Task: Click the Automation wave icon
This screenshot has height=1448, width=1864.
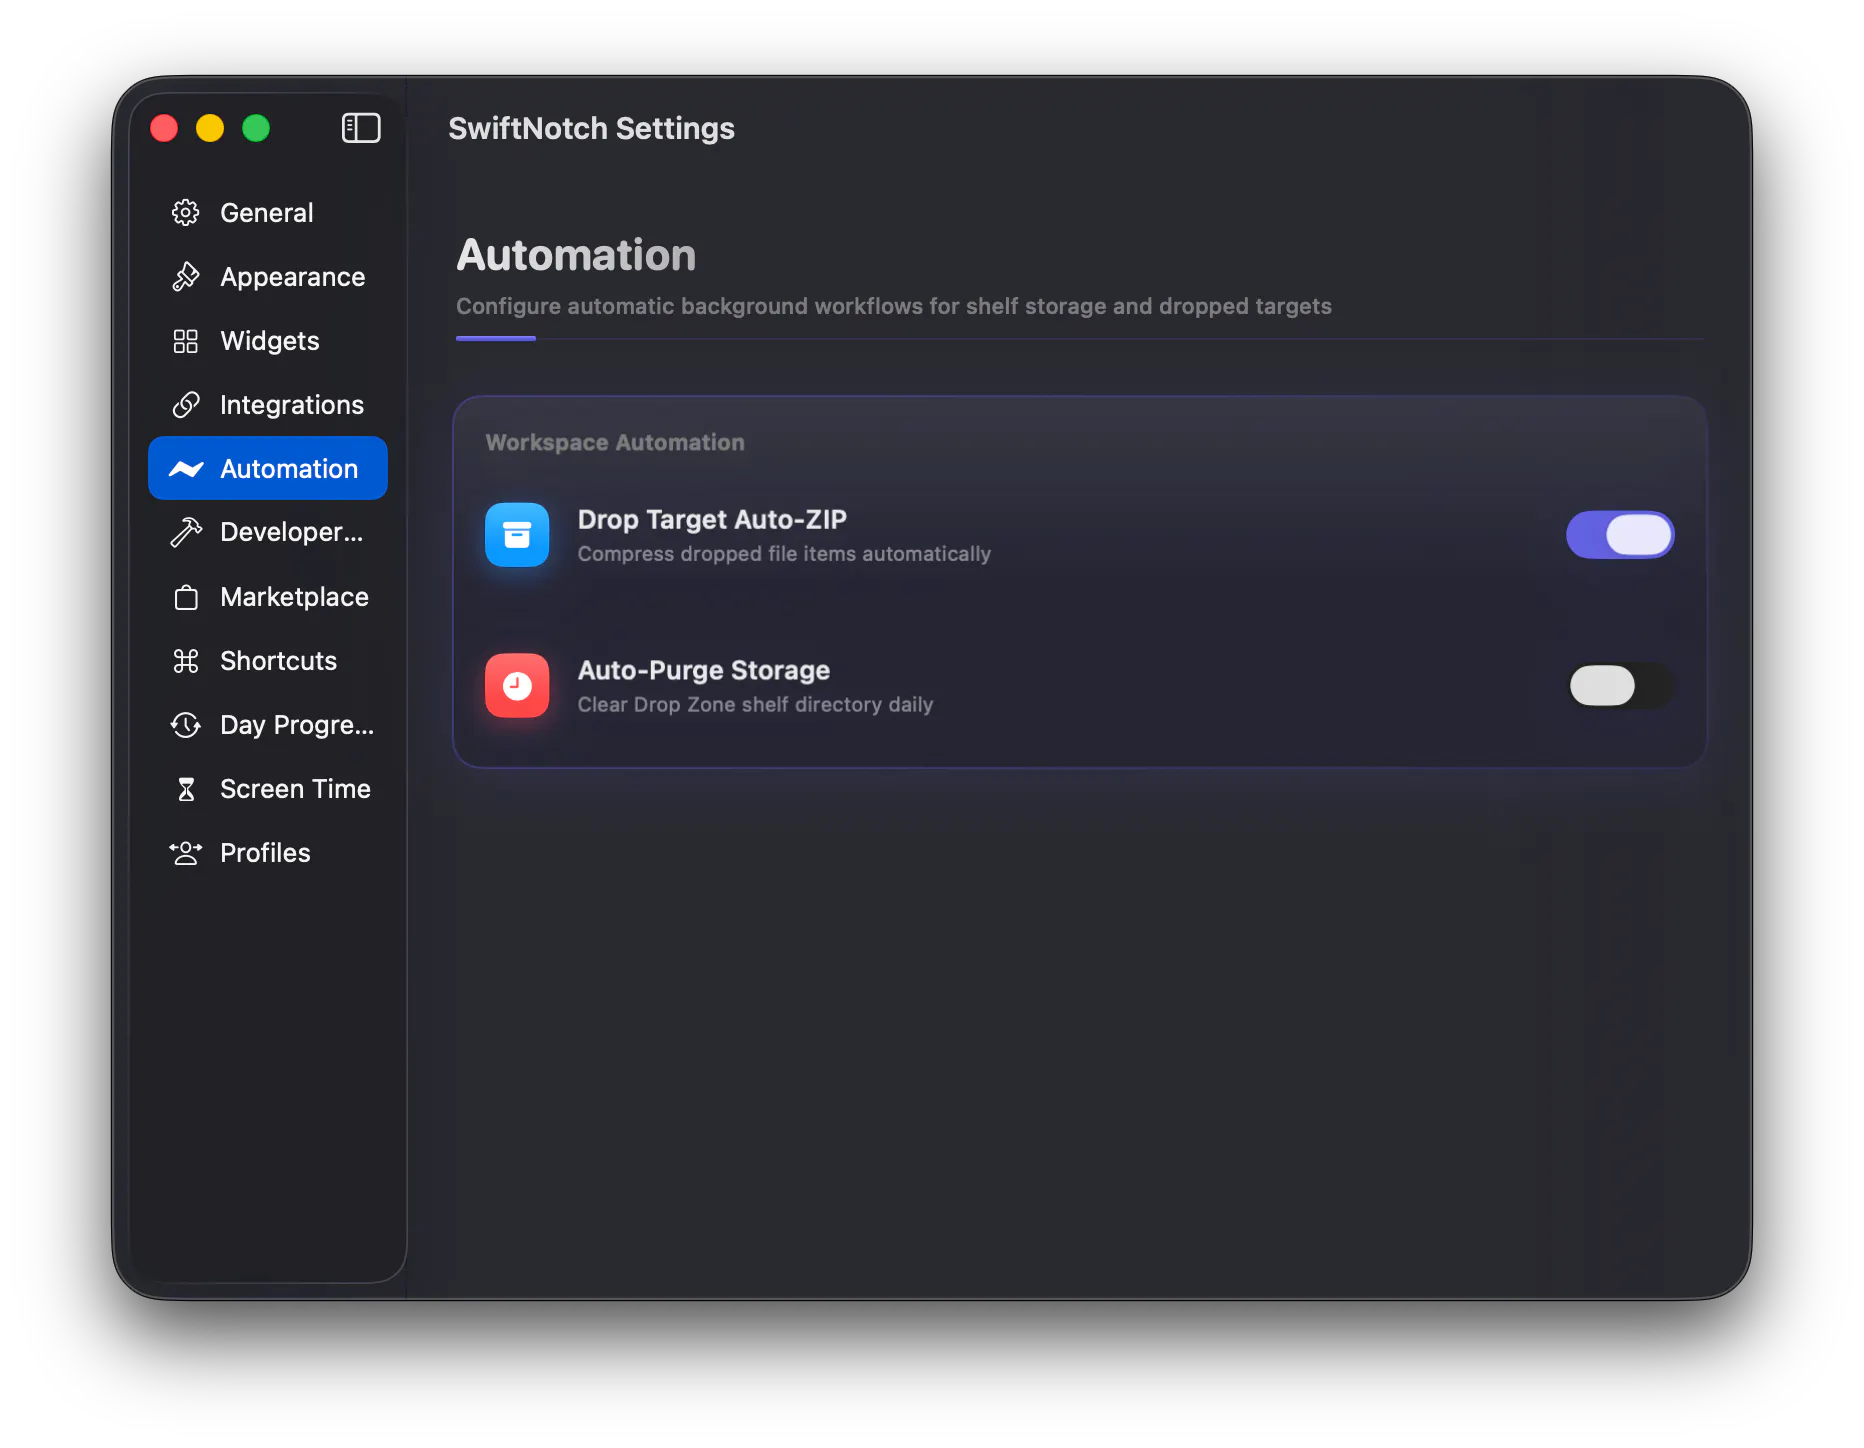Action: tap(186, 469)
